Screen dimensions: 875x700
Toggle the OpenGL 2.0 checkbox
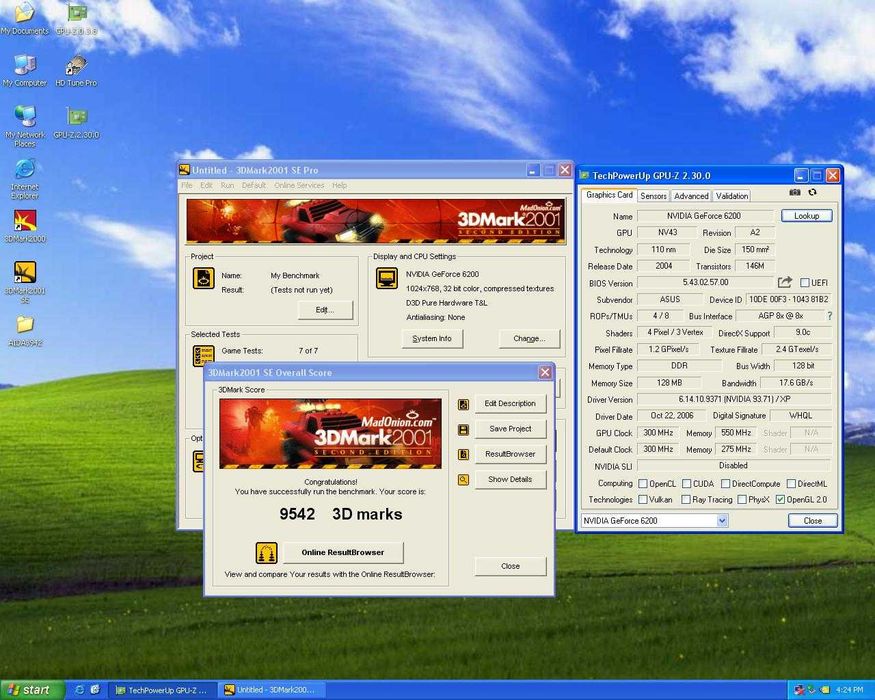[x=780, y=500]
